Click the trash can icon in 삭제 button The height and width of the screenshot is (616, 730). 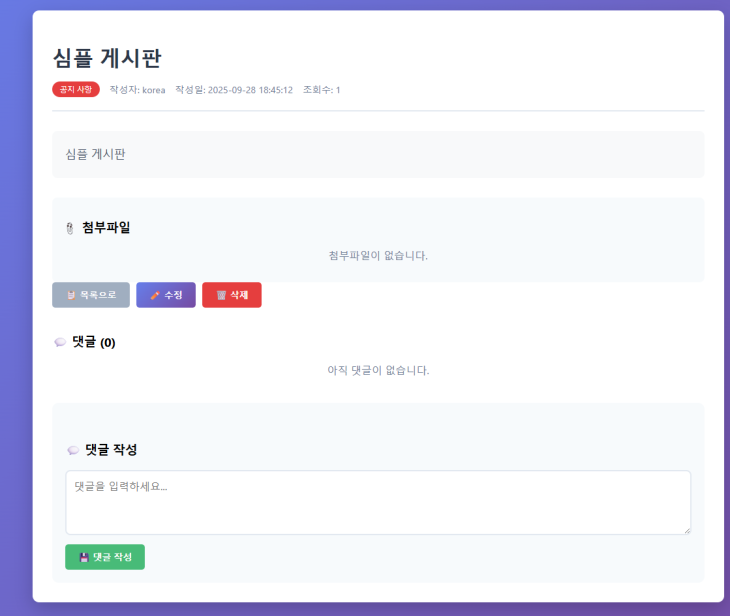[221, 295]
